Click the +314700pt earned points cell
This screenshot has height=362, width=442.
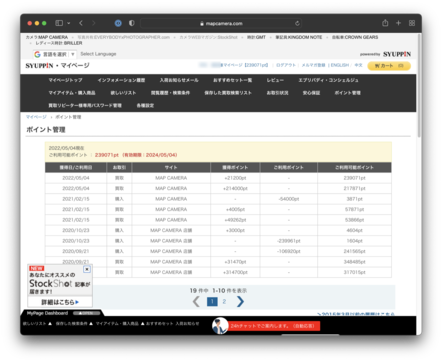235,272
